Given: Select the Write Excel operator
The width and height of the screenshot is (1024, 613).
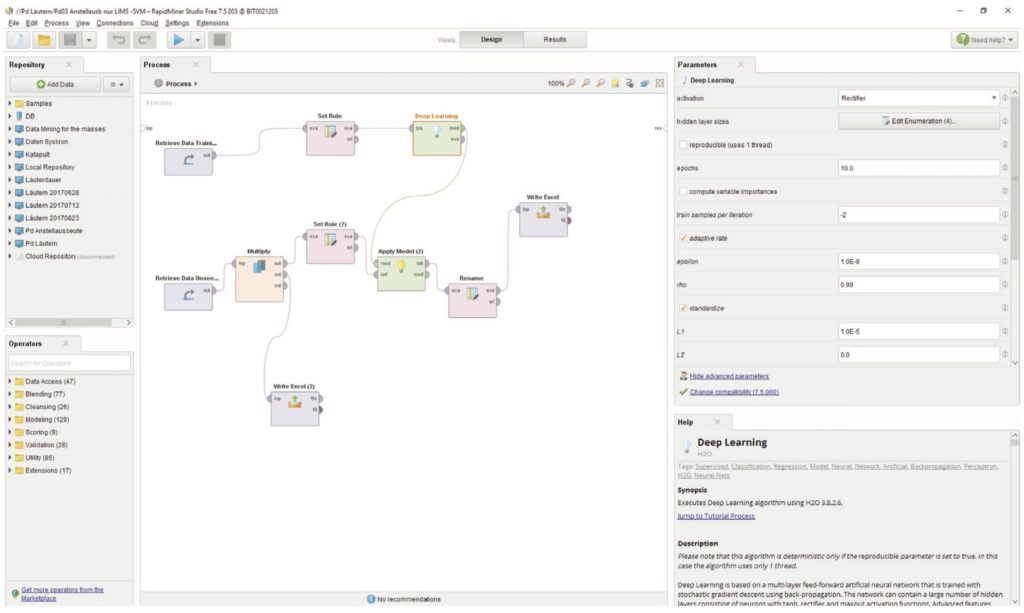Looking at the screenshot, I should click(x=543, y=219).
